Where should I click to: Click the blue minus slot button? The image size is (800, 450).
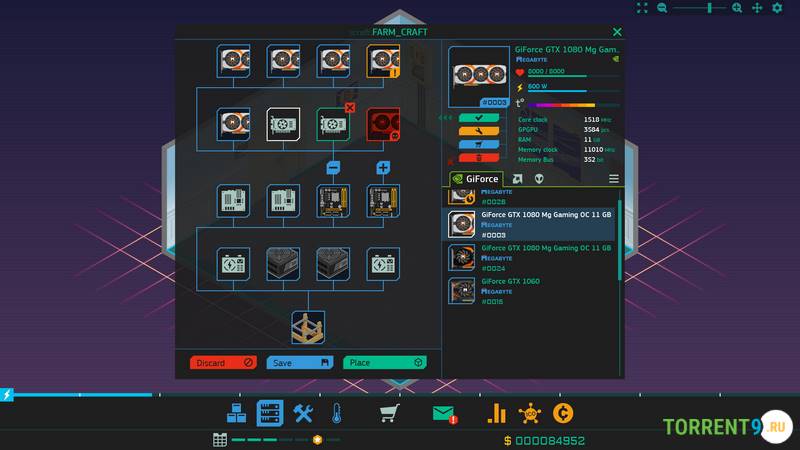334,168
